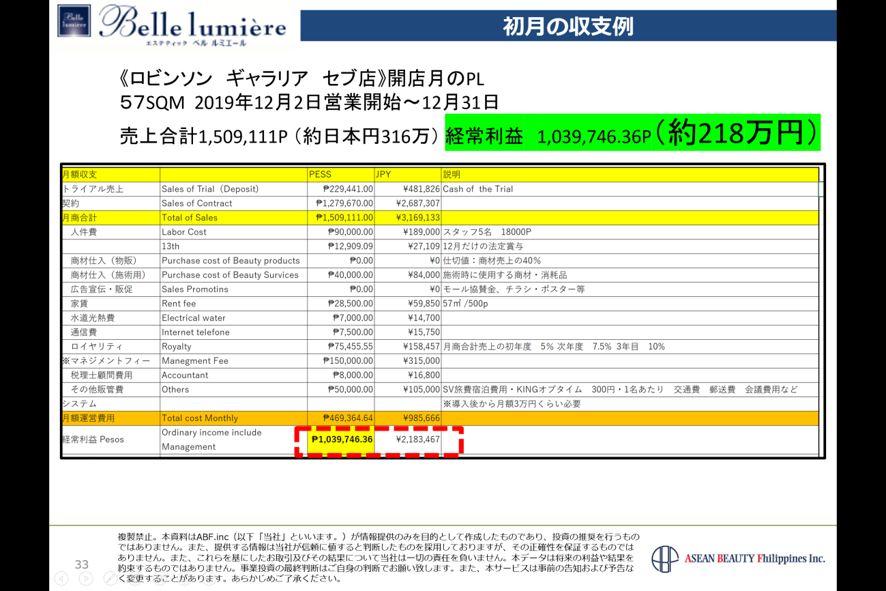The image size is (886, 591).
Task: Select the 売上合計1,509,111P summary text
Action: point(280,136)
